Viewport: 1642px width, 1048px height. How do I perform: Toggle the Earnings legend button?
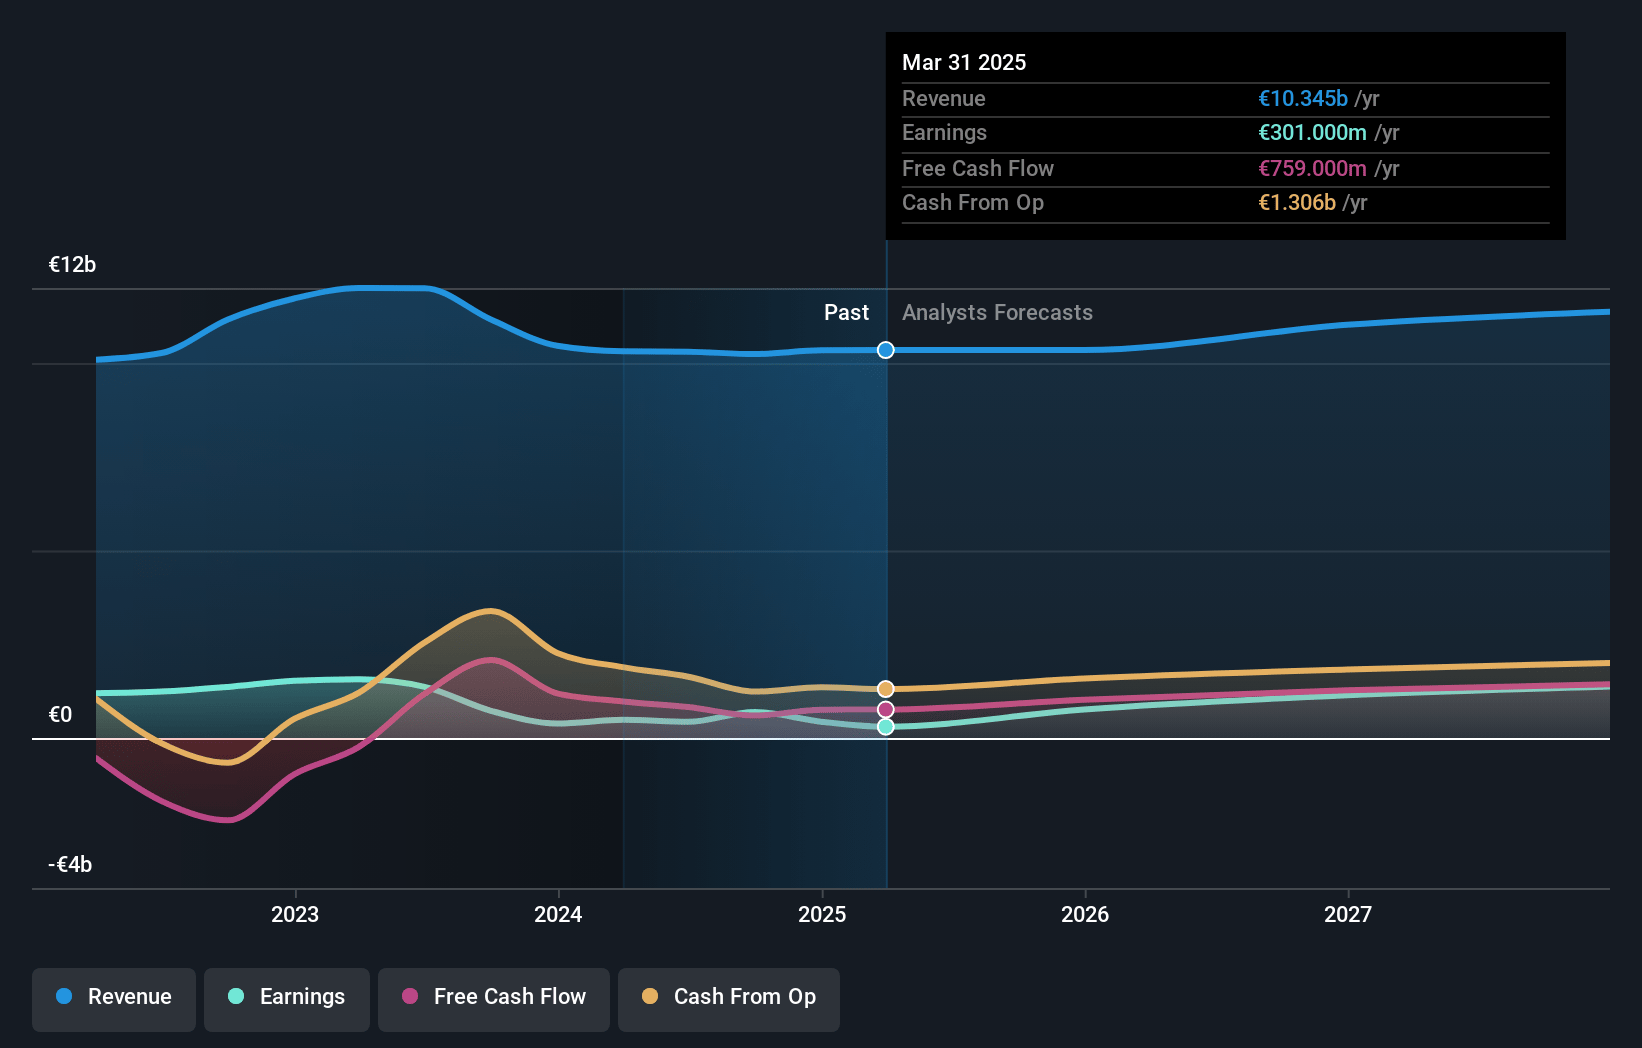click(287, 998)
